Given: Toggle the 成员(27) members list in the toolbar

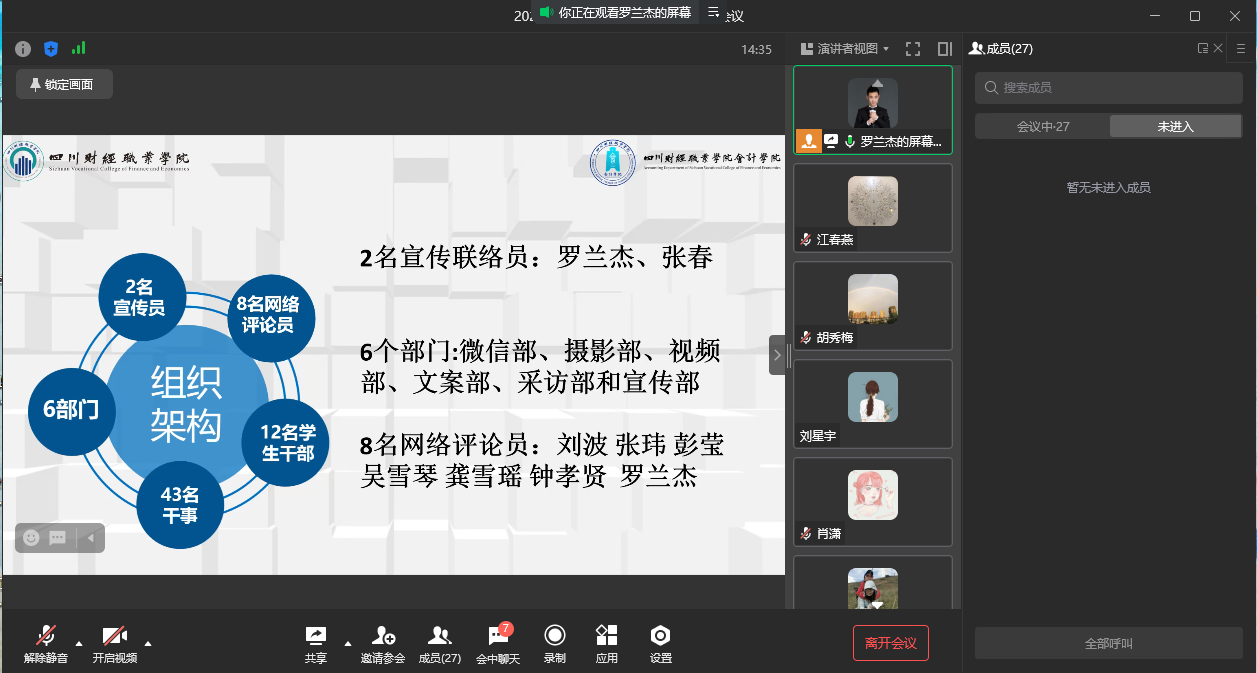Looking at the screenshot, I should tap(439, 644).
